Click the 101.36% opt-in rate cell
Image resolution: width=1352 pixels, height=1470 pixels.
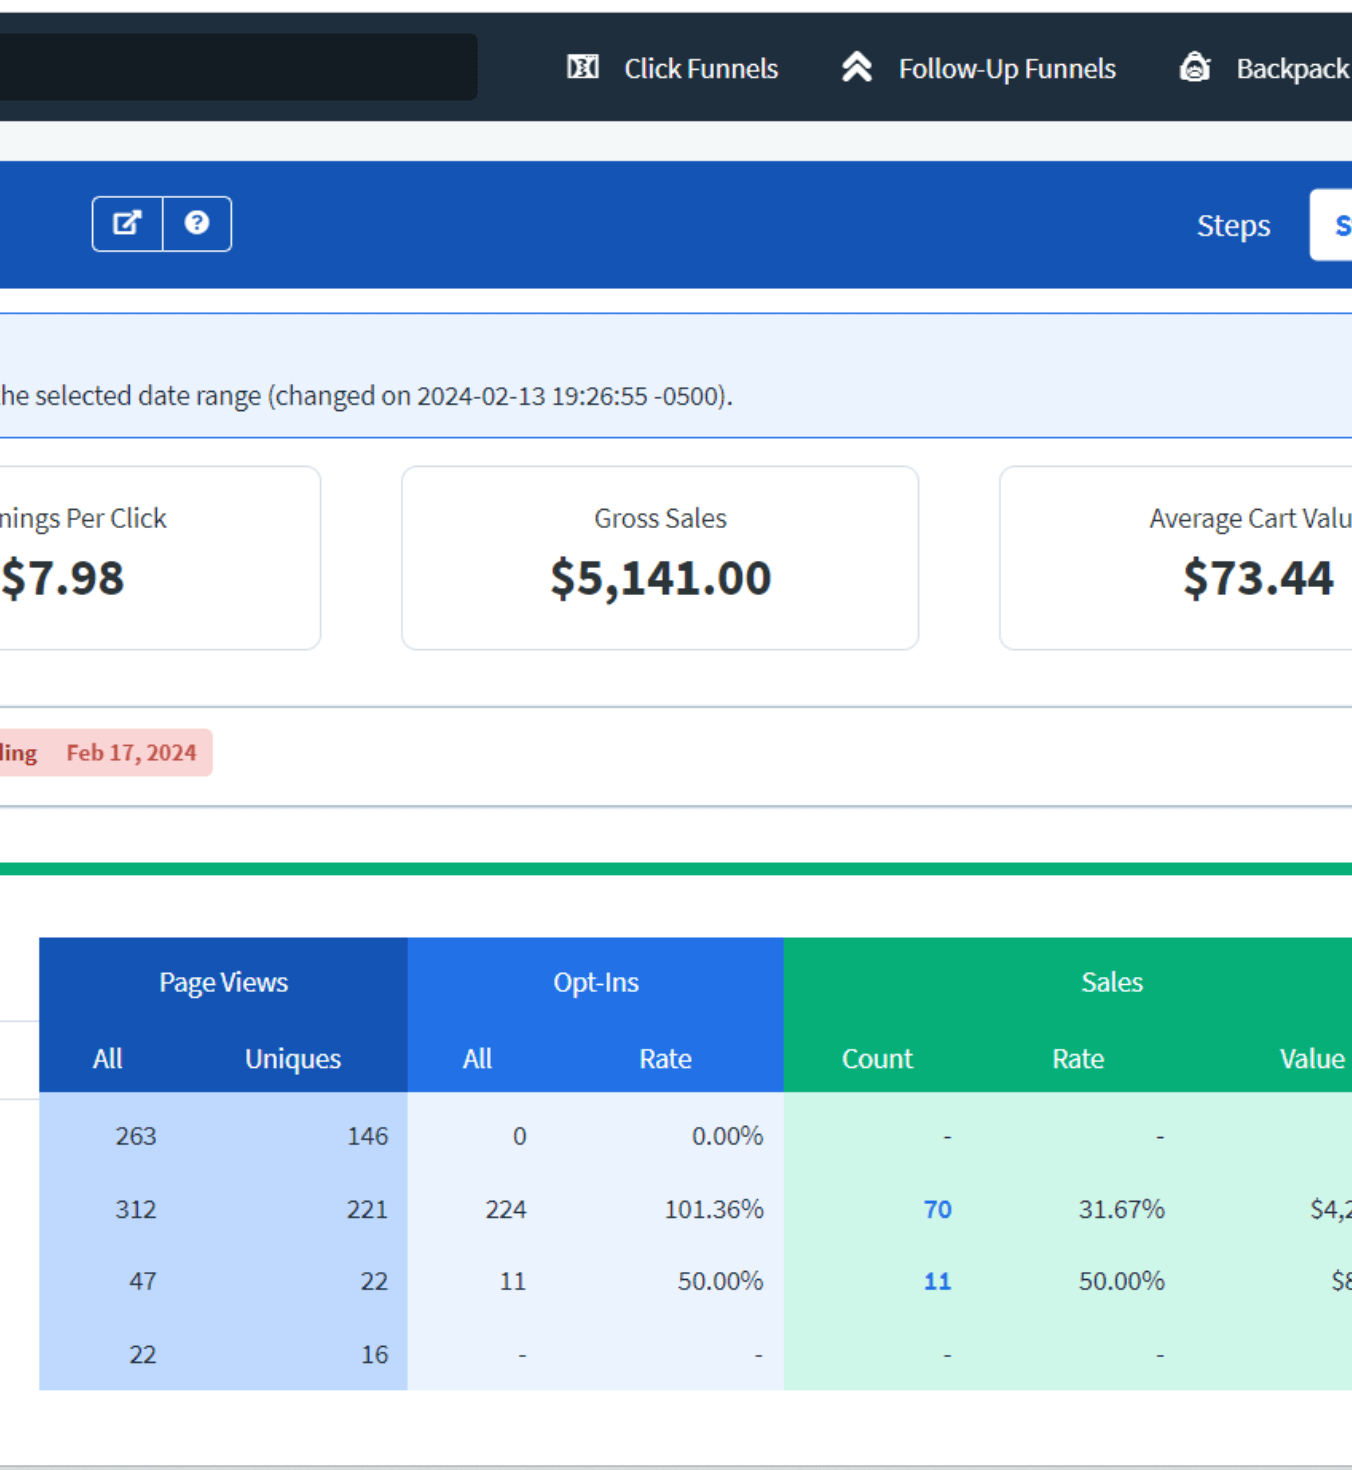pyautogui.click(x=714, y=1209)
